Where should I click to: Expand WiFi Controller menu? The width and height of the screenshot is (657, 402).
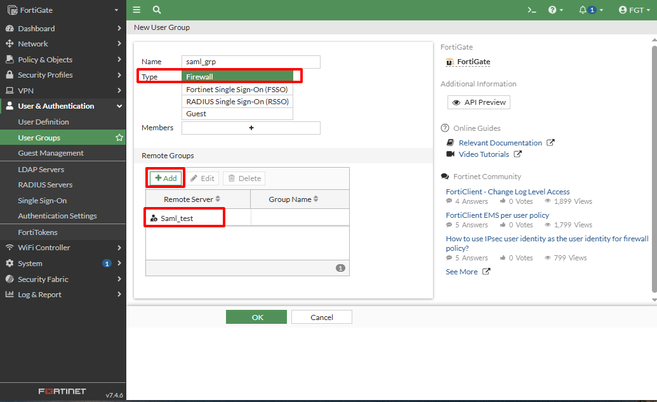pyautogui.click(x=63, y=248)
